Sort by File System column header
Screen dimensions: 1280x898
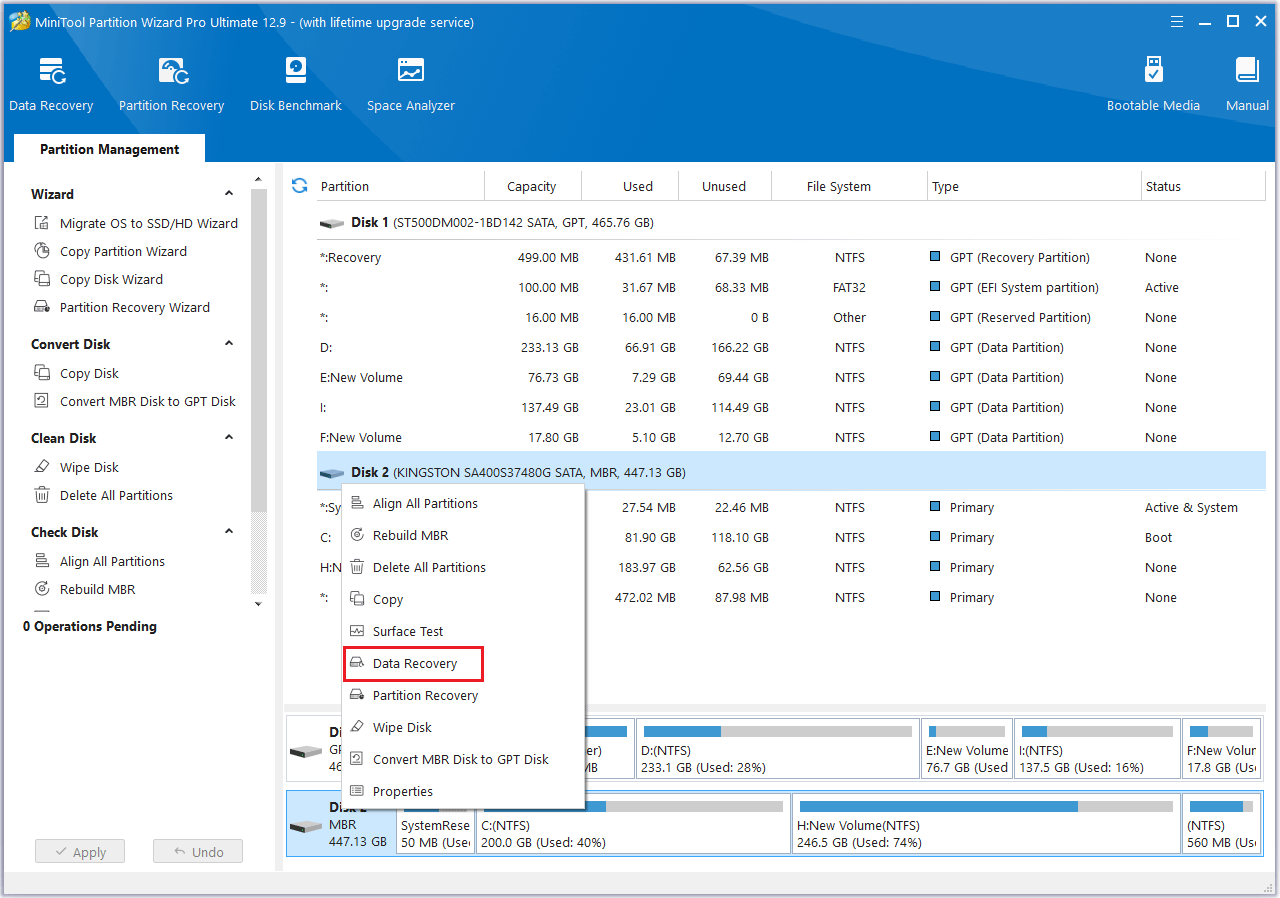tap(849, 186)
